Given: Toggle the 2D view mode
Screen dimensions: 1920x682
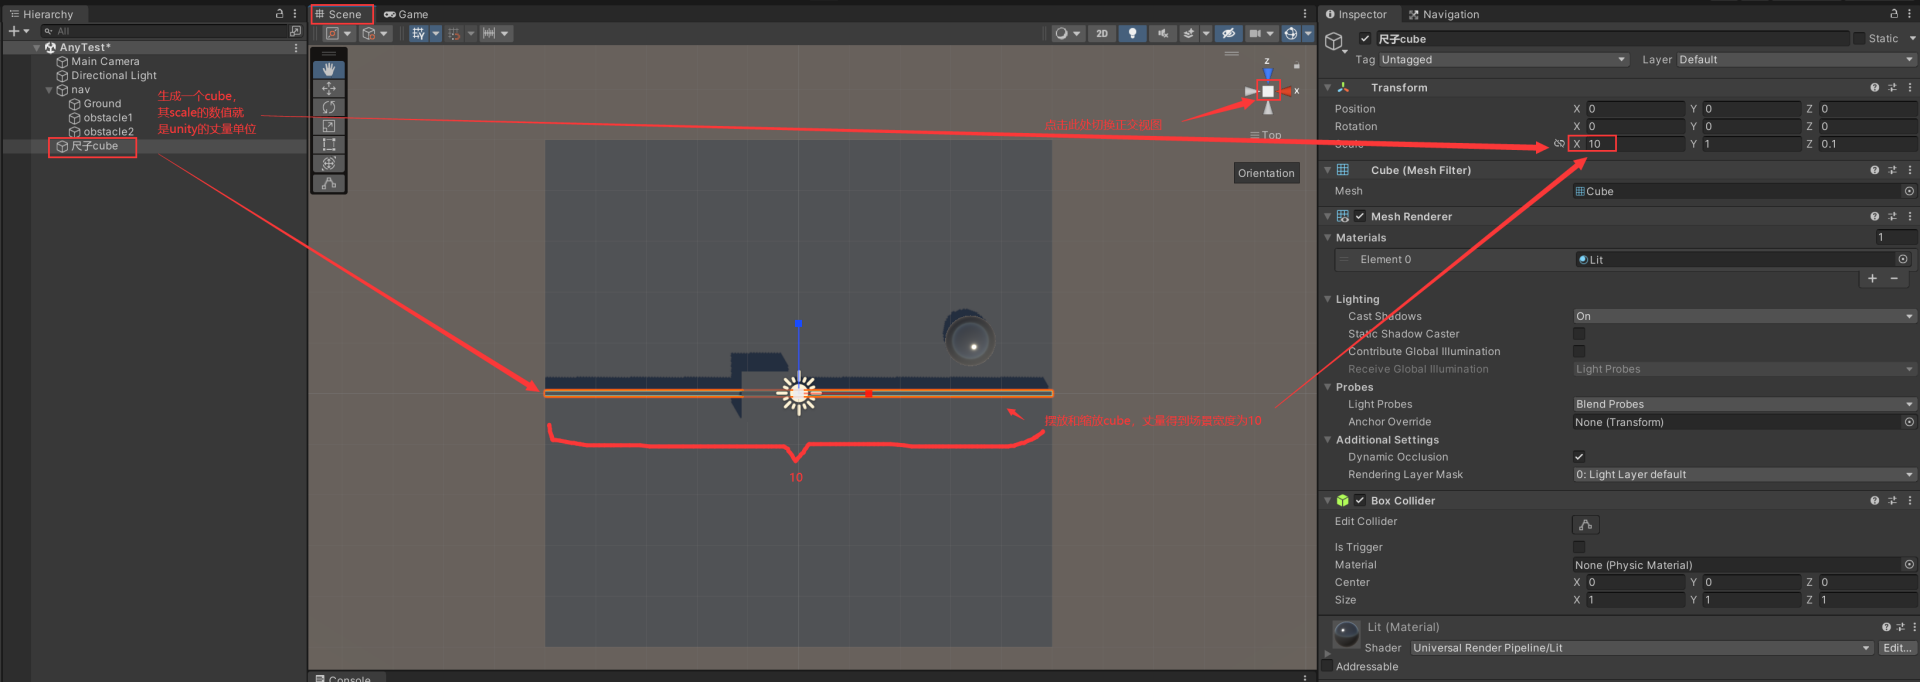Looking at the screenshot, I should (x=1101, y=33).
